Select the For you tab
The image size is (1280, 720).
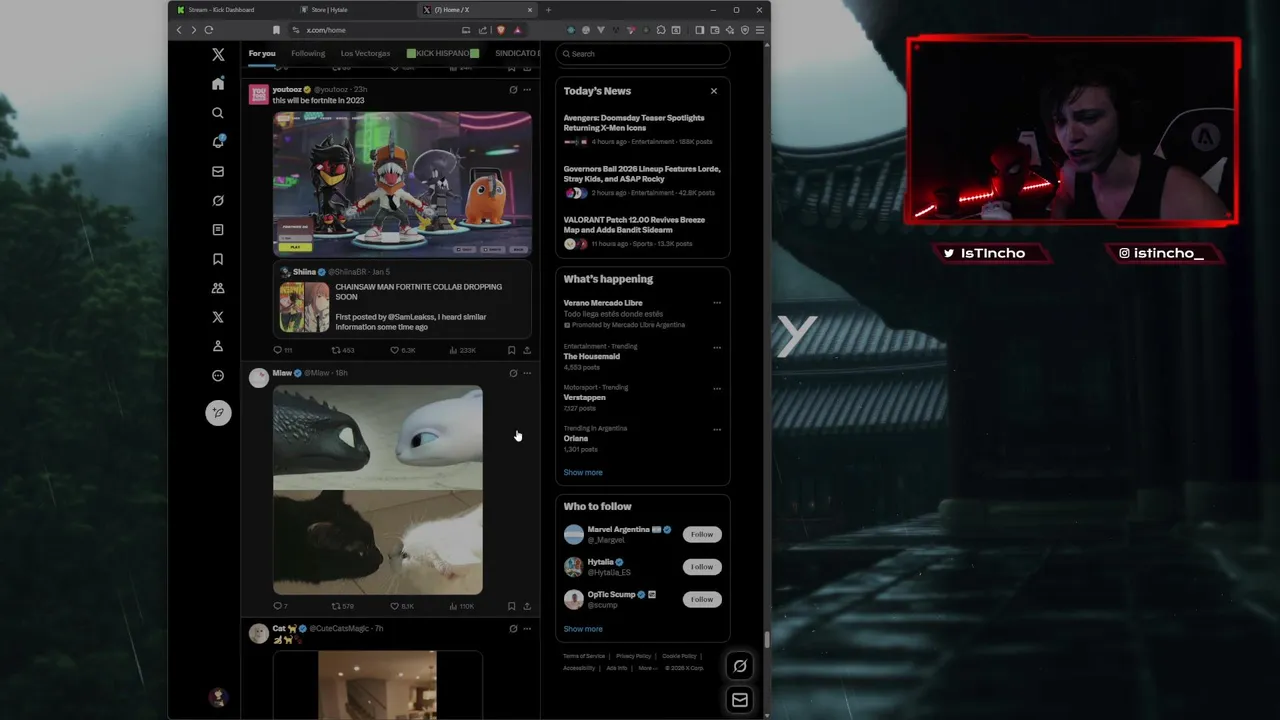[262, 53]
